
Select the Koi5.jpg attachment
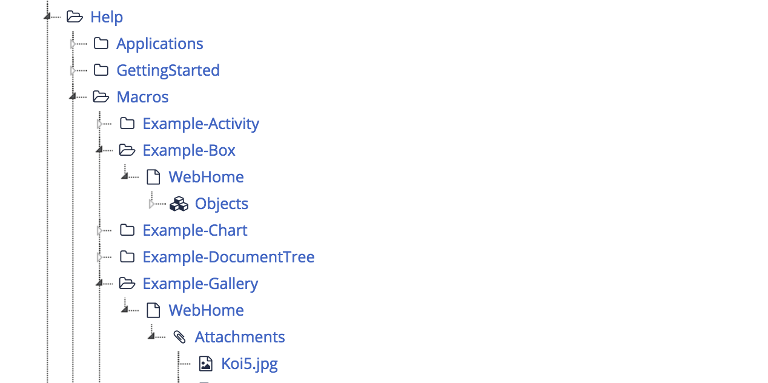tap(249, 364)
